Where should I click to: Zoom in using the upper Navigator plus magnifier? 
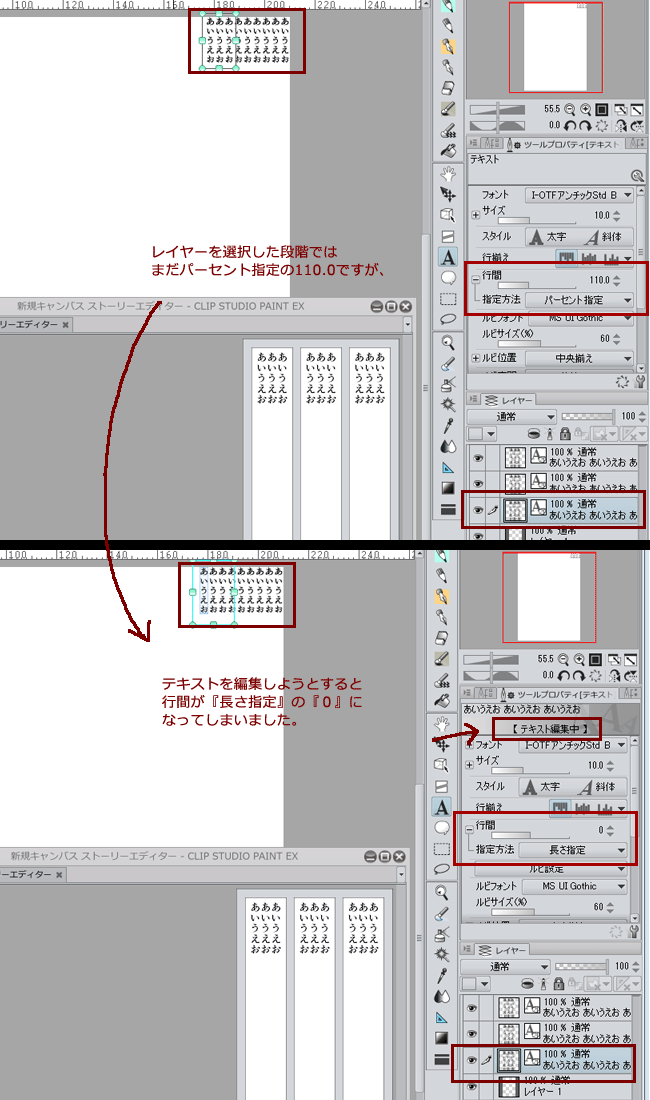point(585,109)
